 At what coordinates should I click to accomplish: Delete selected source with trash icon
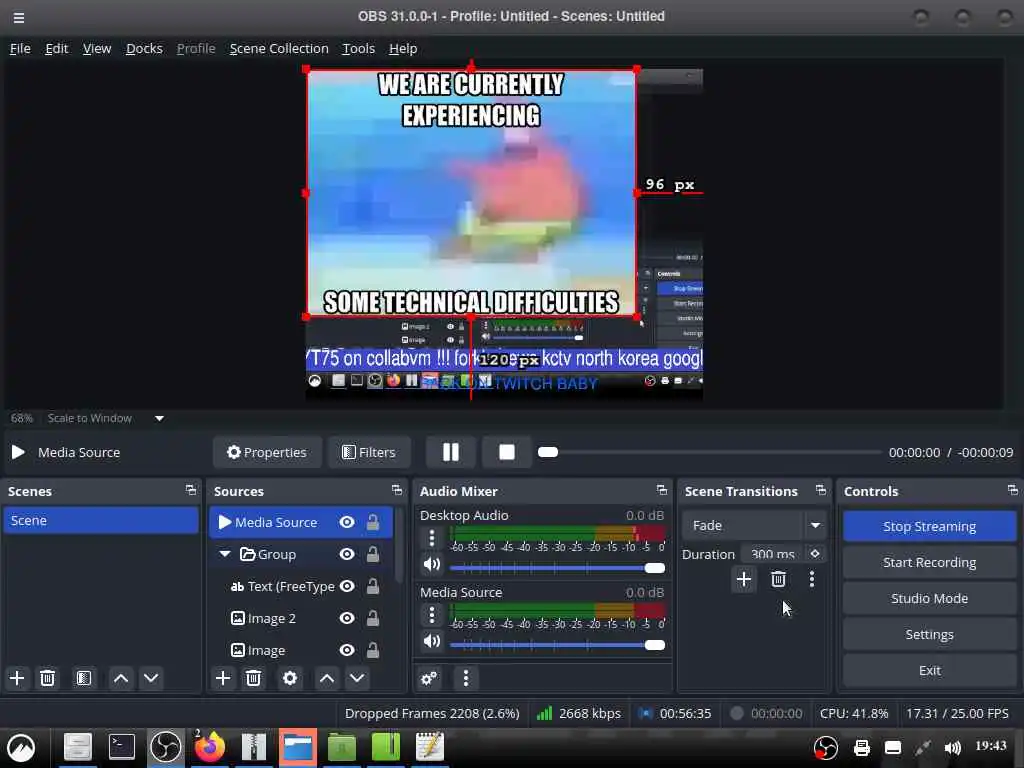(x=253, y=678)
